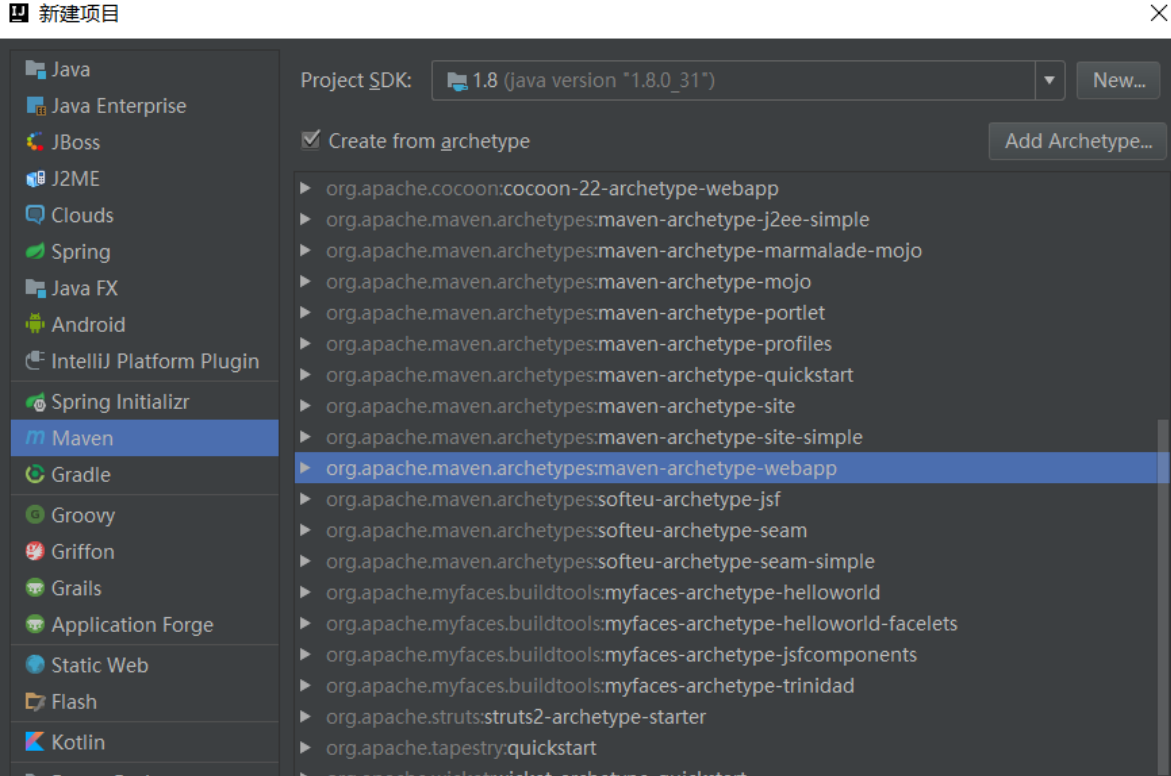Click the Spring Initializr icon
Screen dimensions: 1171x776
[35, 402]
